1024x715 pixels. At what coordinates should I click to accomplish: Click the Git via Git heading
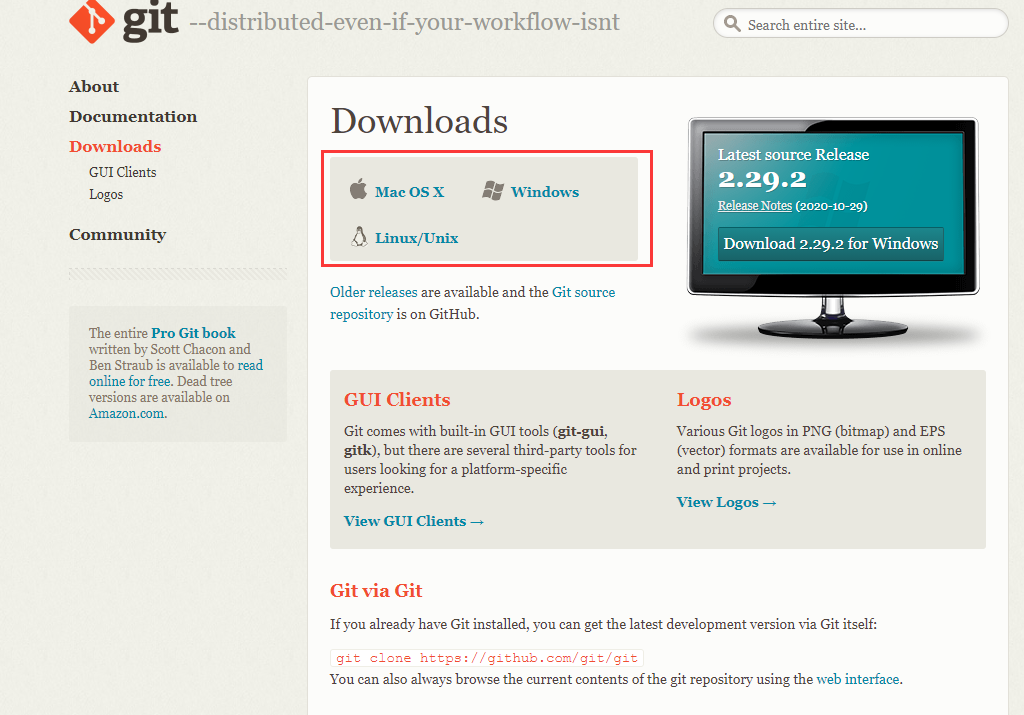pos(376,590)
